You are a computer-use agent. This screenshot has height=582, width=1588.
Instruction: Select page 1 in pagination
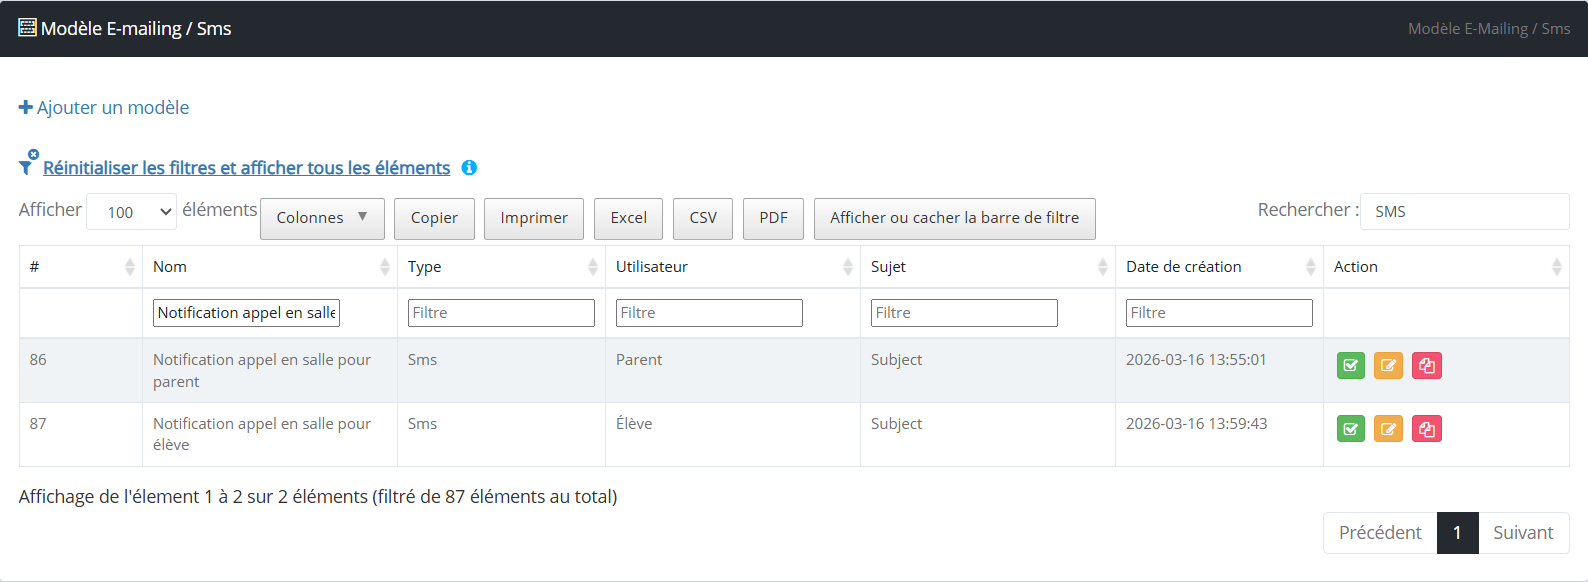(x=1457, y=533)
